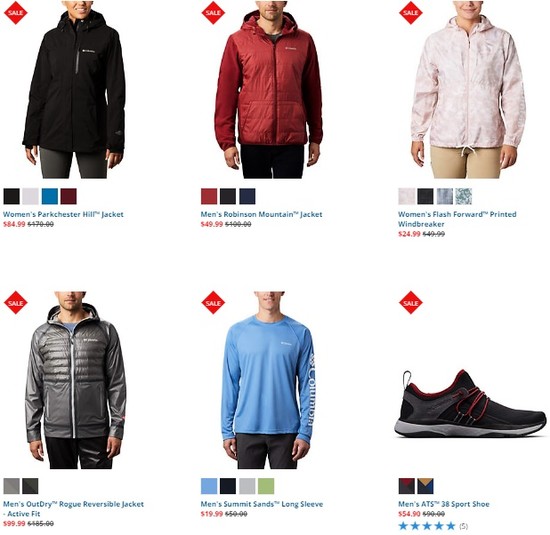Choose navy and gold swatch for Sport Shoe
Image resolution: width=550 pixels, height=535 pixels.
425,486
